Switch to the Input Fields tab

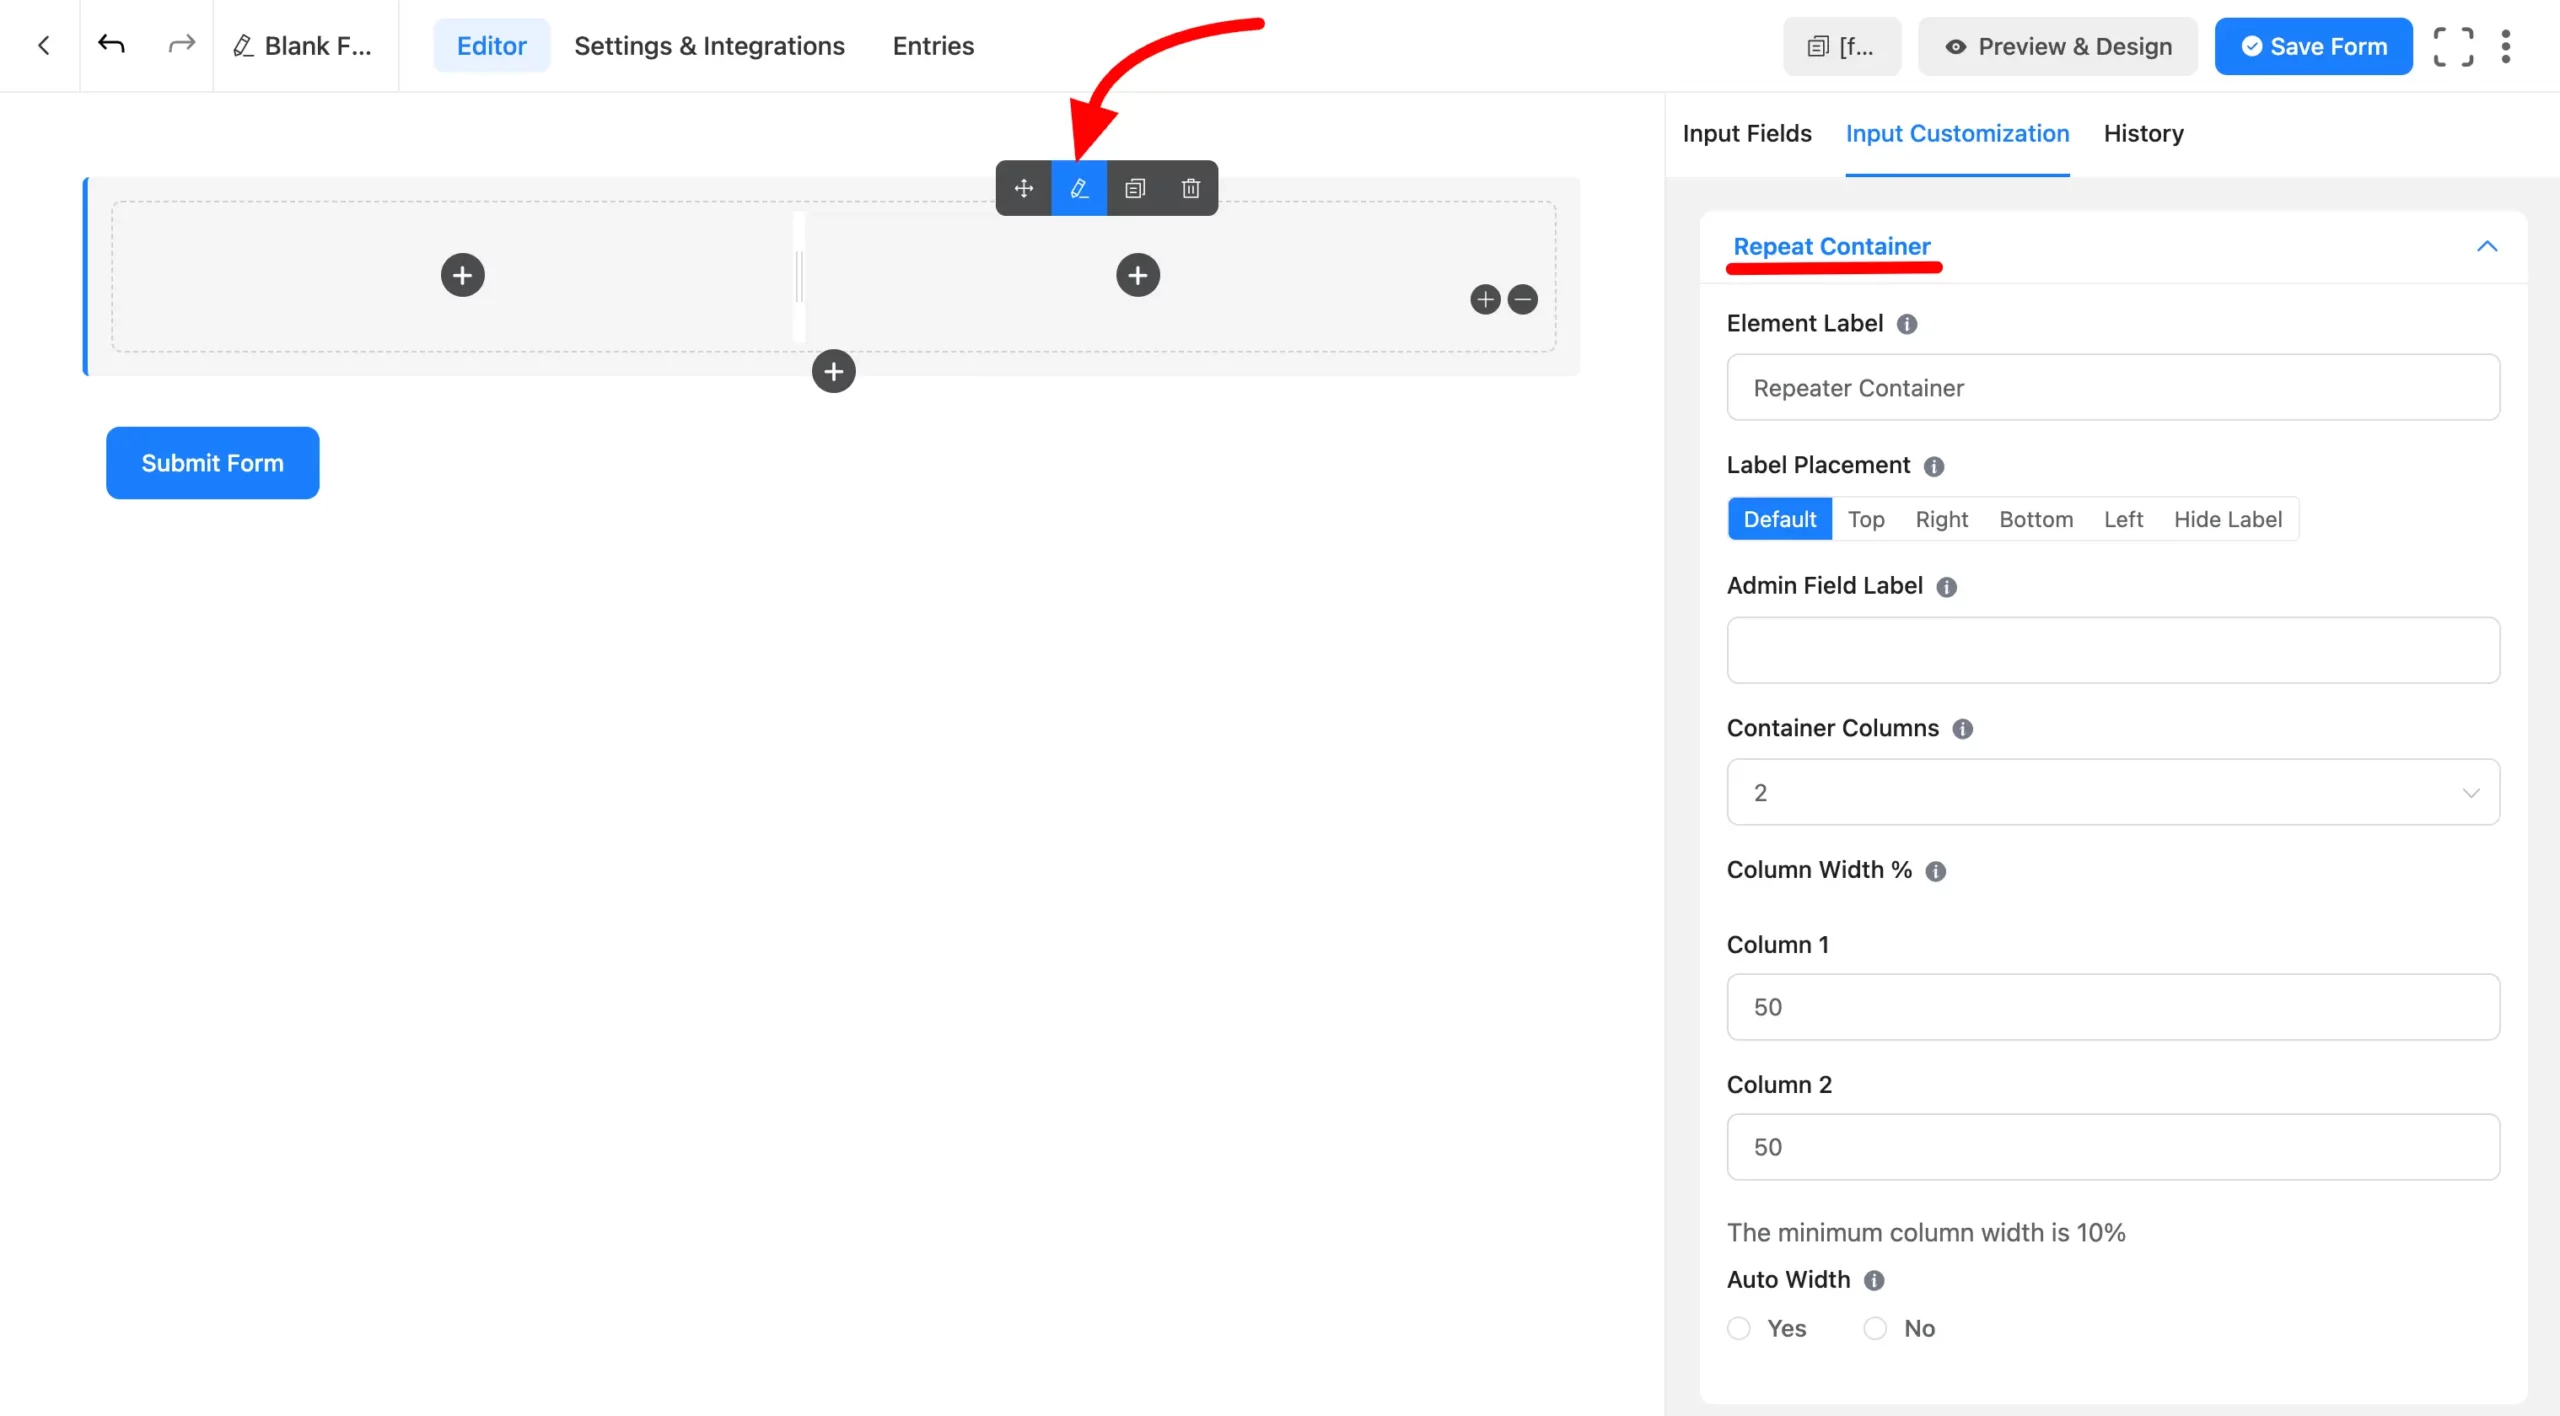tap(1746, 133)
